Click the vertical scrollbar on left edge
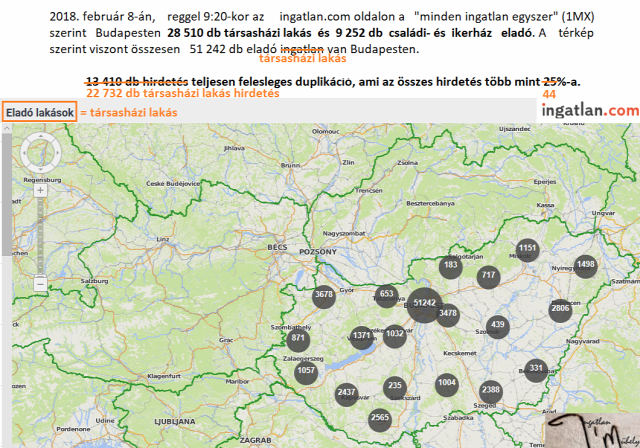640x448 pixels. [x=7, y=194]
